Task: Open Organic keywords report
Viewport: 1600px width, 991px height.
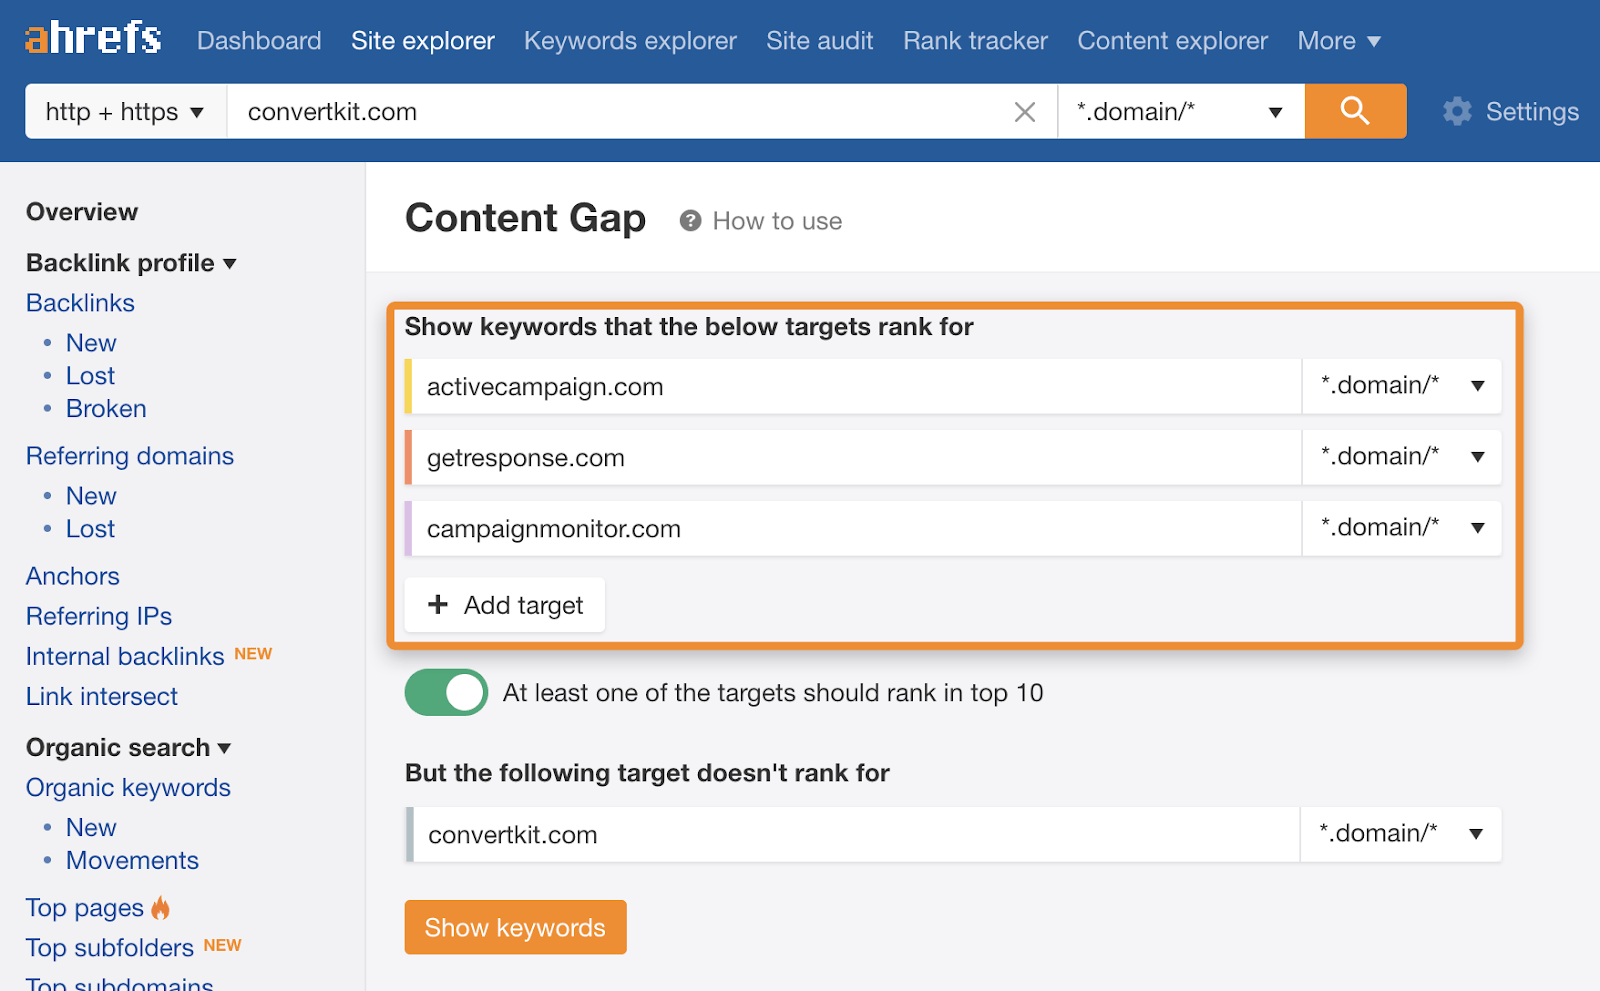Action: [x=127, y=787]
